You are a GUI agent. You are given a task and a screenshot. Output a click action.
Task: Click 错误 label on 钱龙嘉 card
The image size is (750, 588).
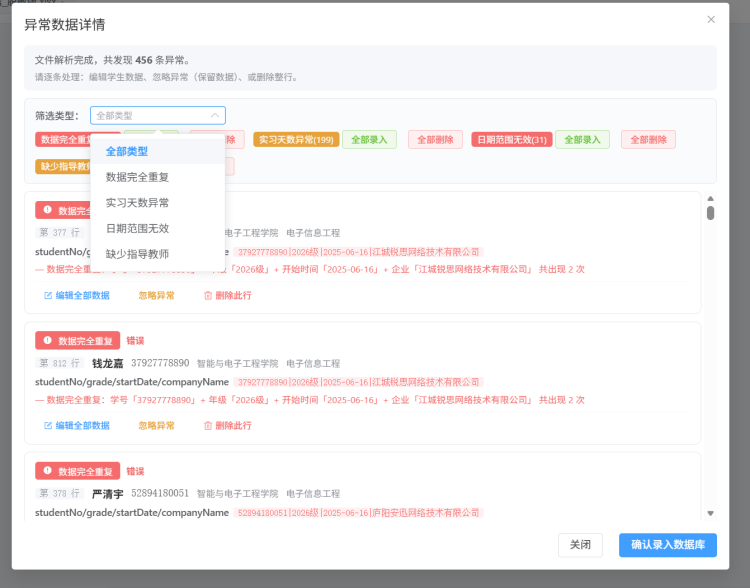coord(135,341)
